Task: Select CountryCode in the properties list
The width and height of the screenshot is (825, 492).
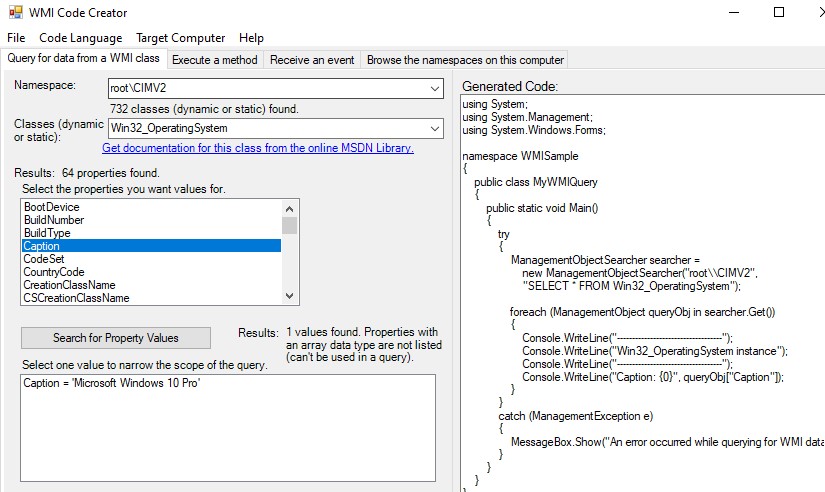Action: click(x=152, y=272)
